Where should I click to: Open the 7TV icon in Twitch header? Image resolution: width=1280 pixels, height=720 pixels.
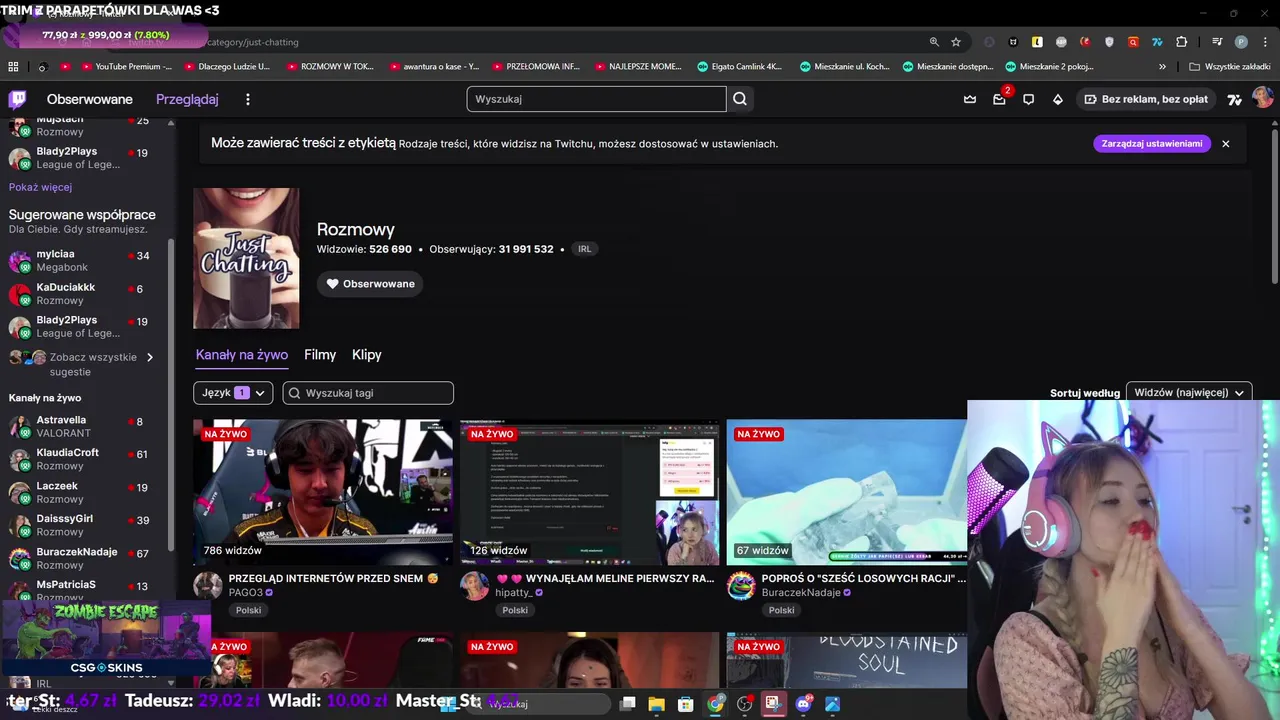tap(1235, 99)
